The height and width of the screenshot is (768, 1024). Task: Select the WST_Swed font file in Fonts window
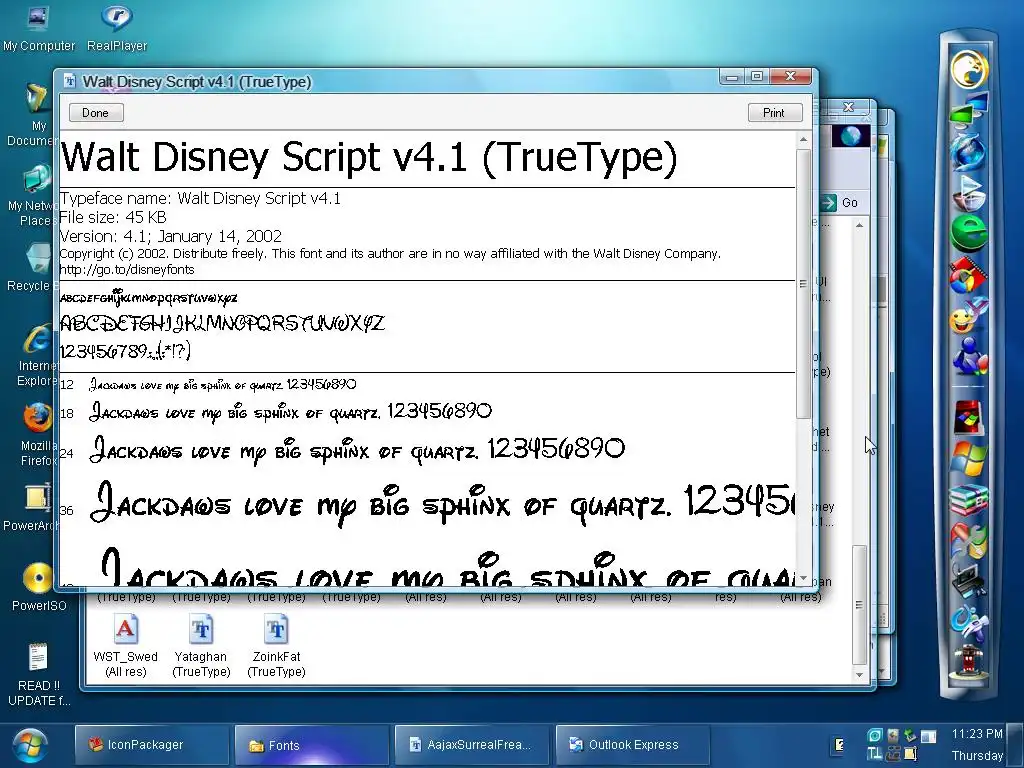[125, 645]
